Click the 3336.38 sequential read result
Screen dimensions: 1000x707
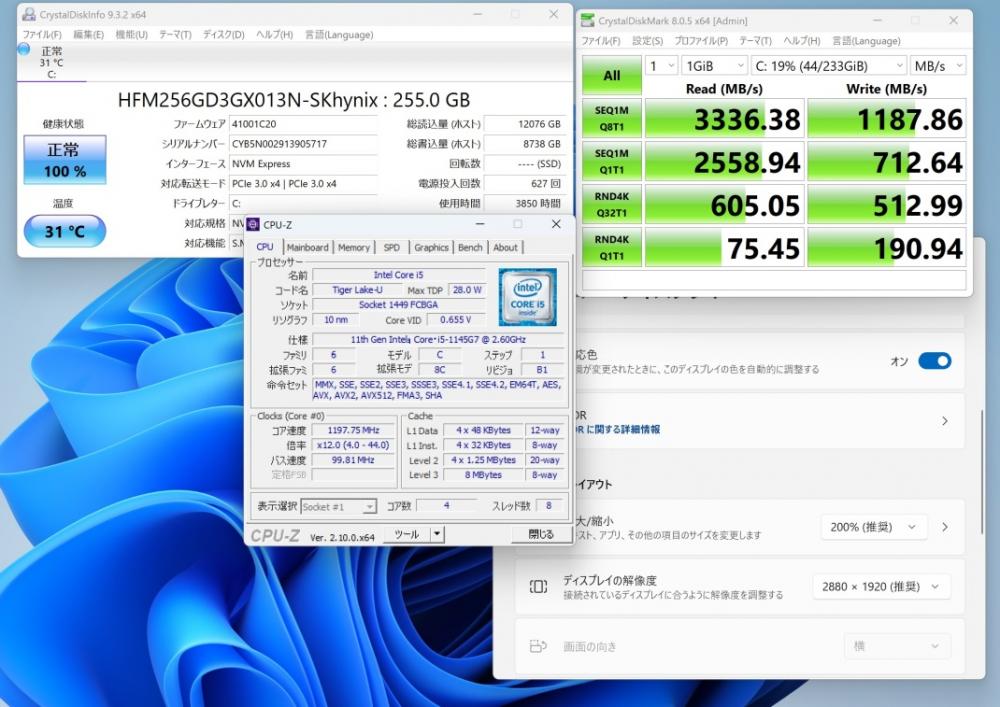click(x=724, y=119)
